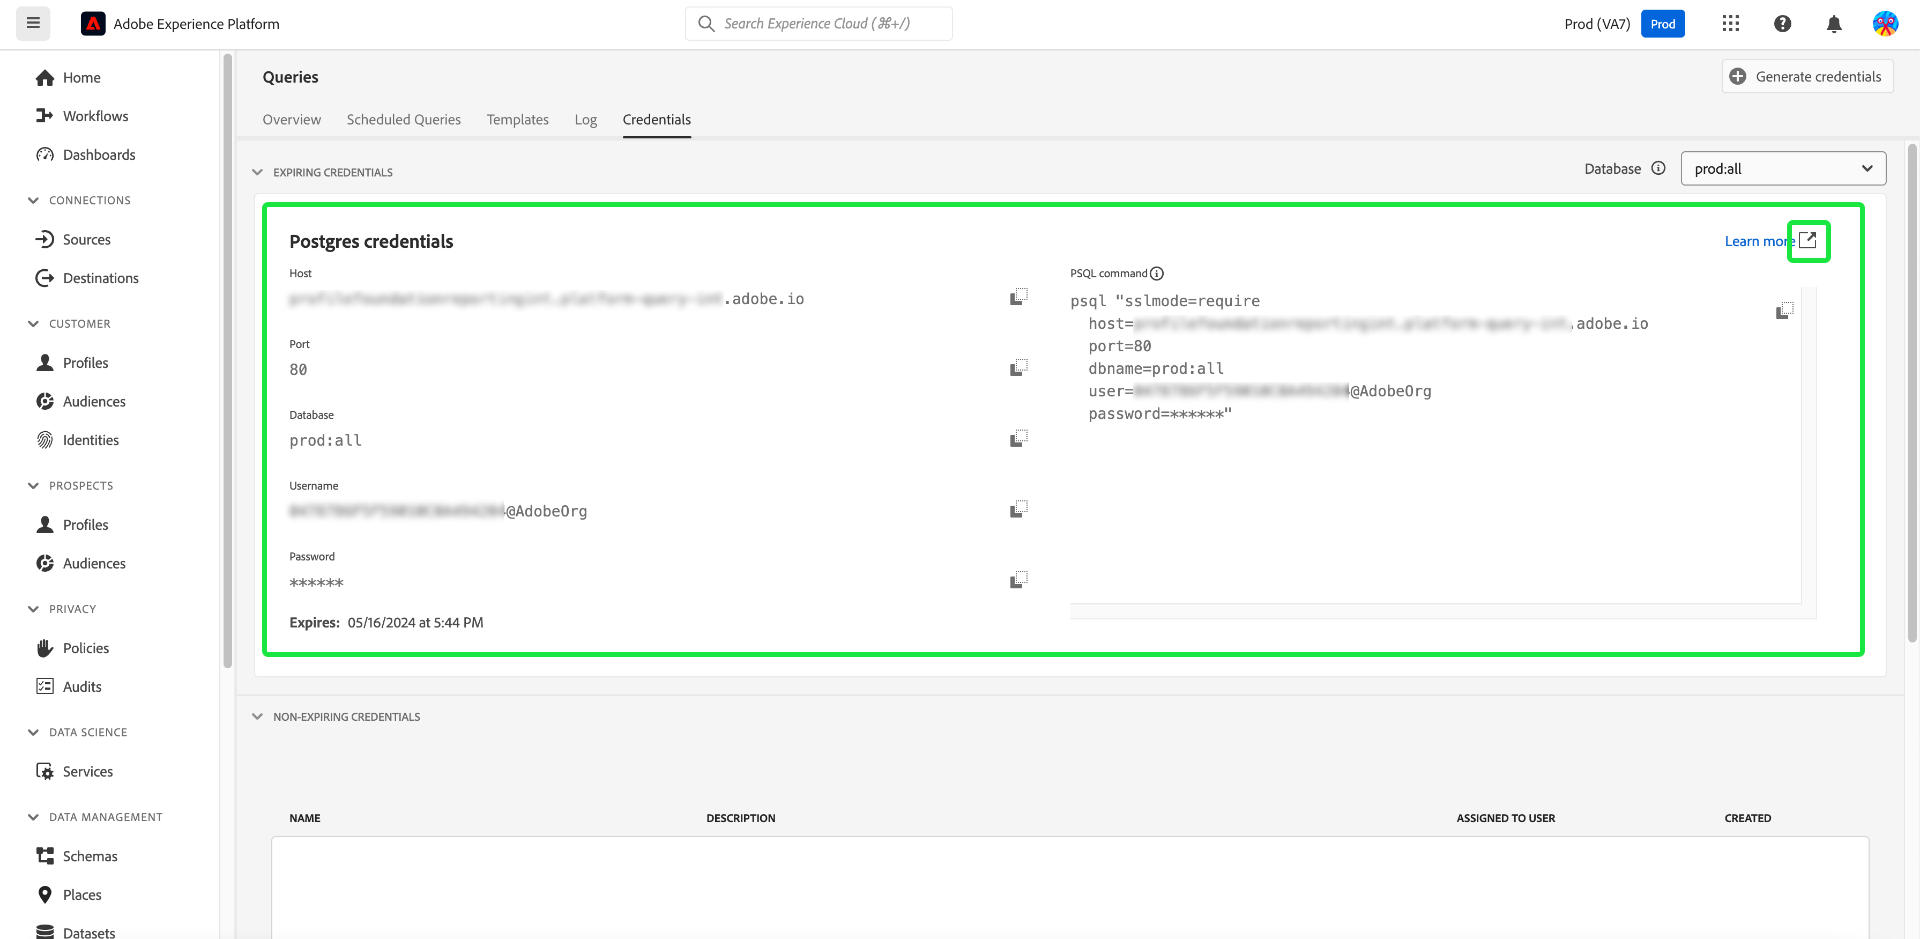Select the Credentials tab
1920x939 pixels.
(x=657, y=120)
